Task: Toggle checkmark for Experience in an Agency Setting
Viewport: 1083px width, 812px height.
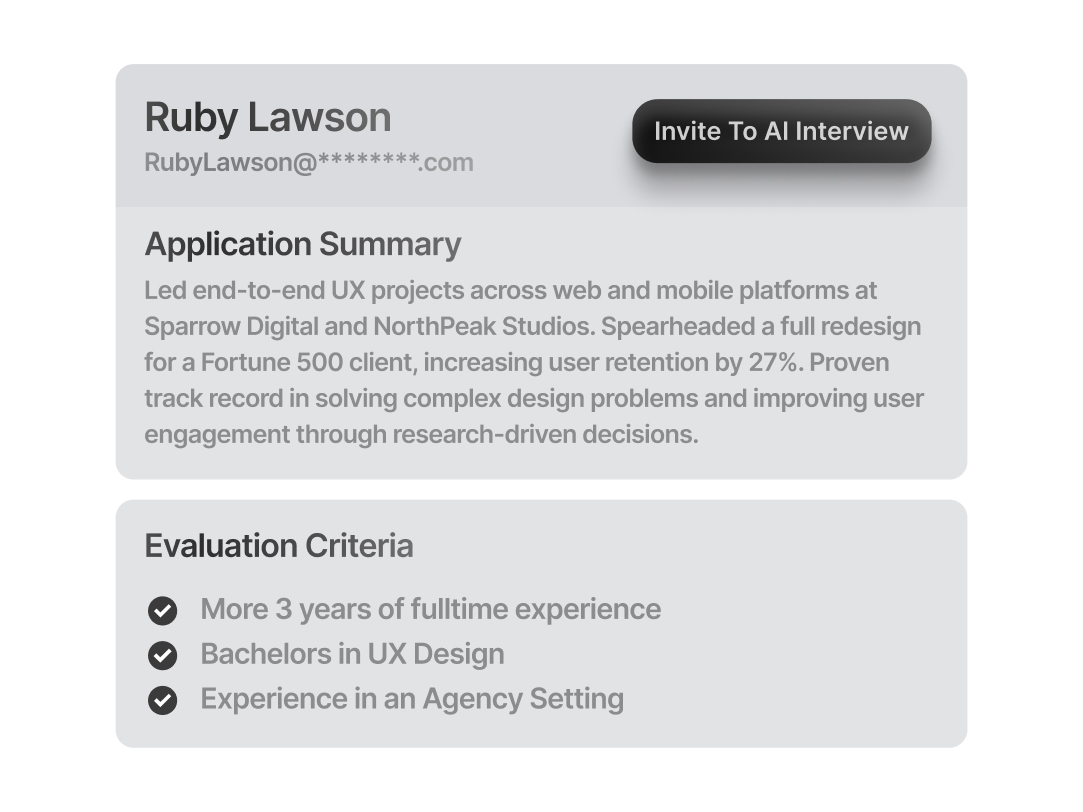Action: point(162,700)
